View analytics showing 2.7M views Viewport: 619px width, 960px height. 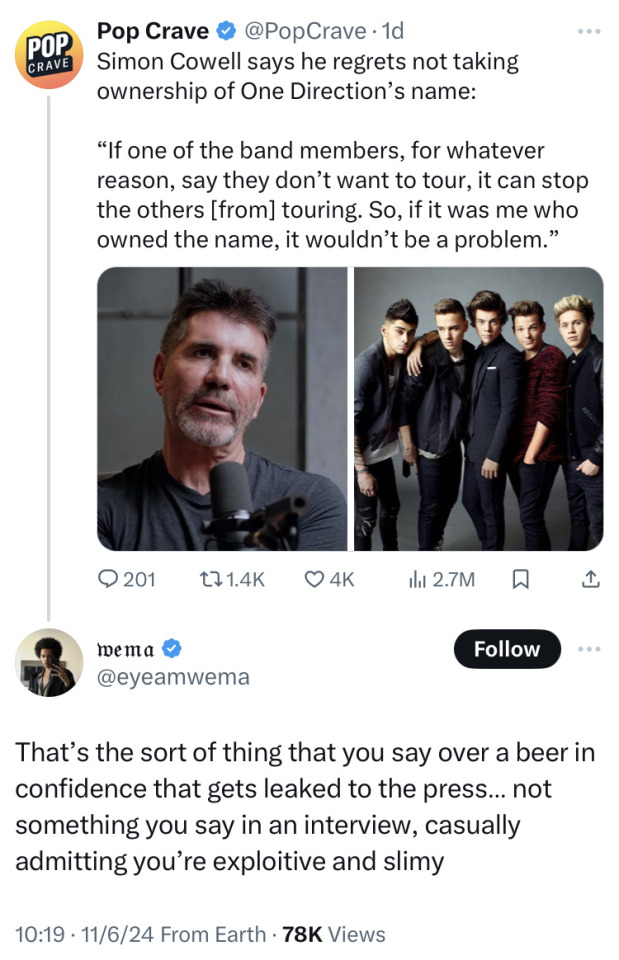click(420, 579)
